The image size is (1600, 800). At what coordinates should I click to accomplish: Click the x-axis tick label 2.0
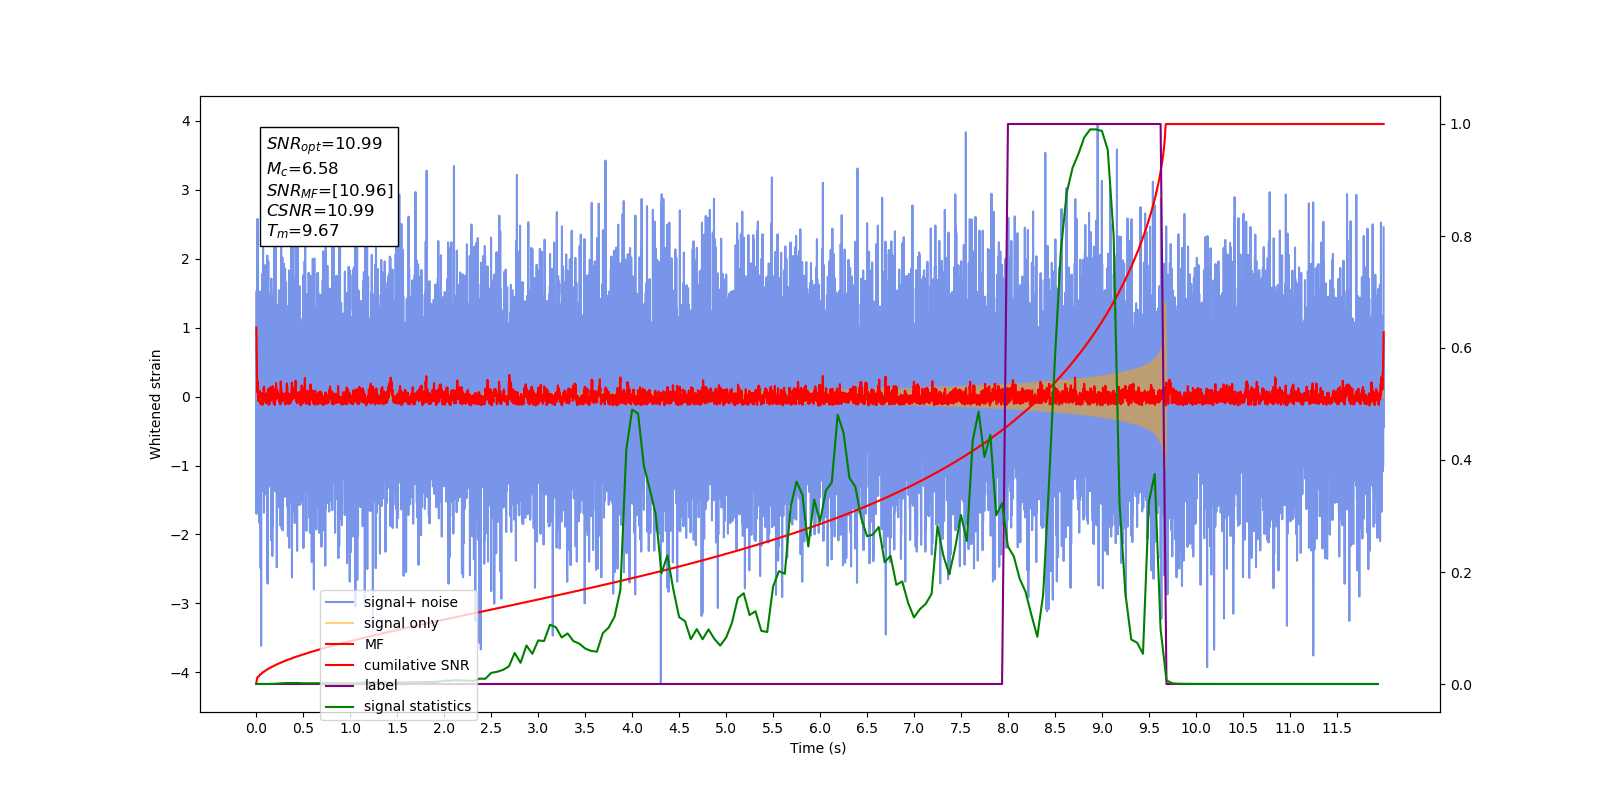coord(444,728)
